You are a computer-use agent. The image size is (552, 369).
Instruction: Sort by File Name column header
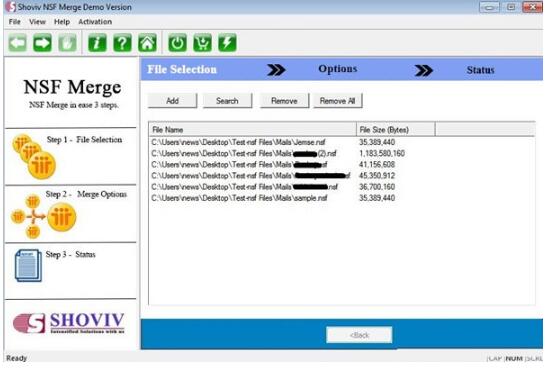pyautogui.click(x=252, y=130)
